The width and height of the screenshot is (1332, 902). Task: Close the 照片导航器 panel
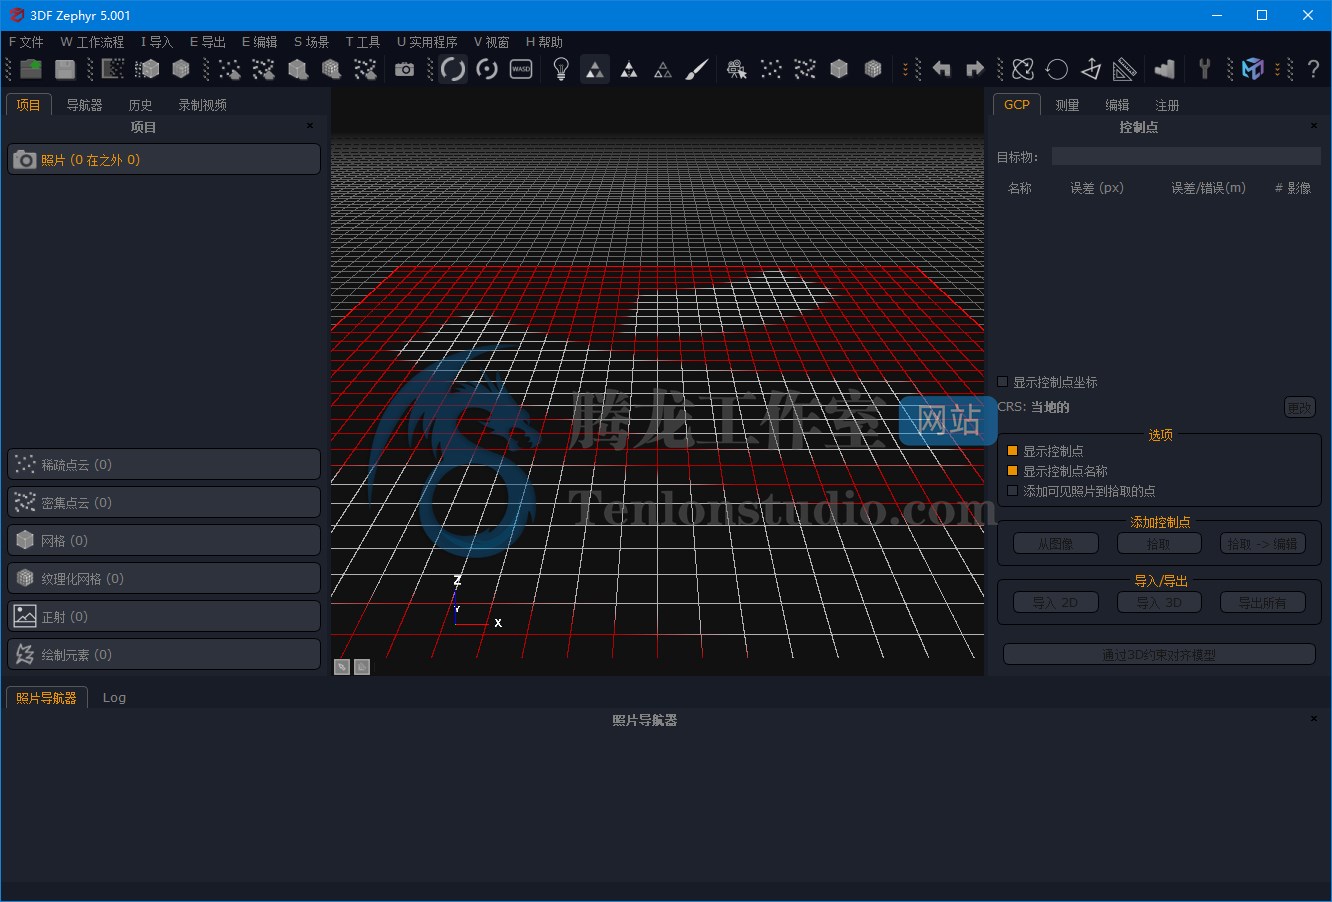(1314, 719)
